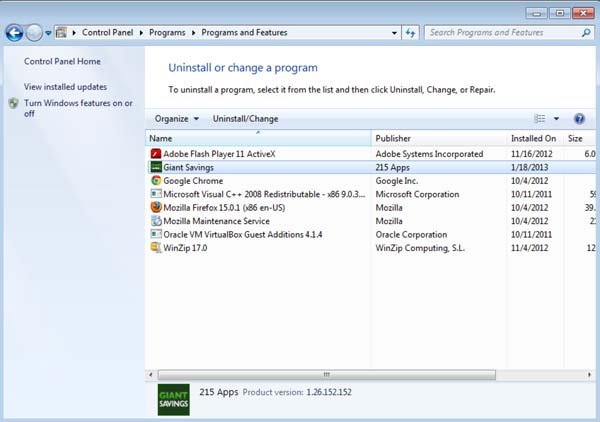The height and width of the screenshot is (422, 600).
Task: Select Programs in the breadcrumb path
Action: (167, 33)
